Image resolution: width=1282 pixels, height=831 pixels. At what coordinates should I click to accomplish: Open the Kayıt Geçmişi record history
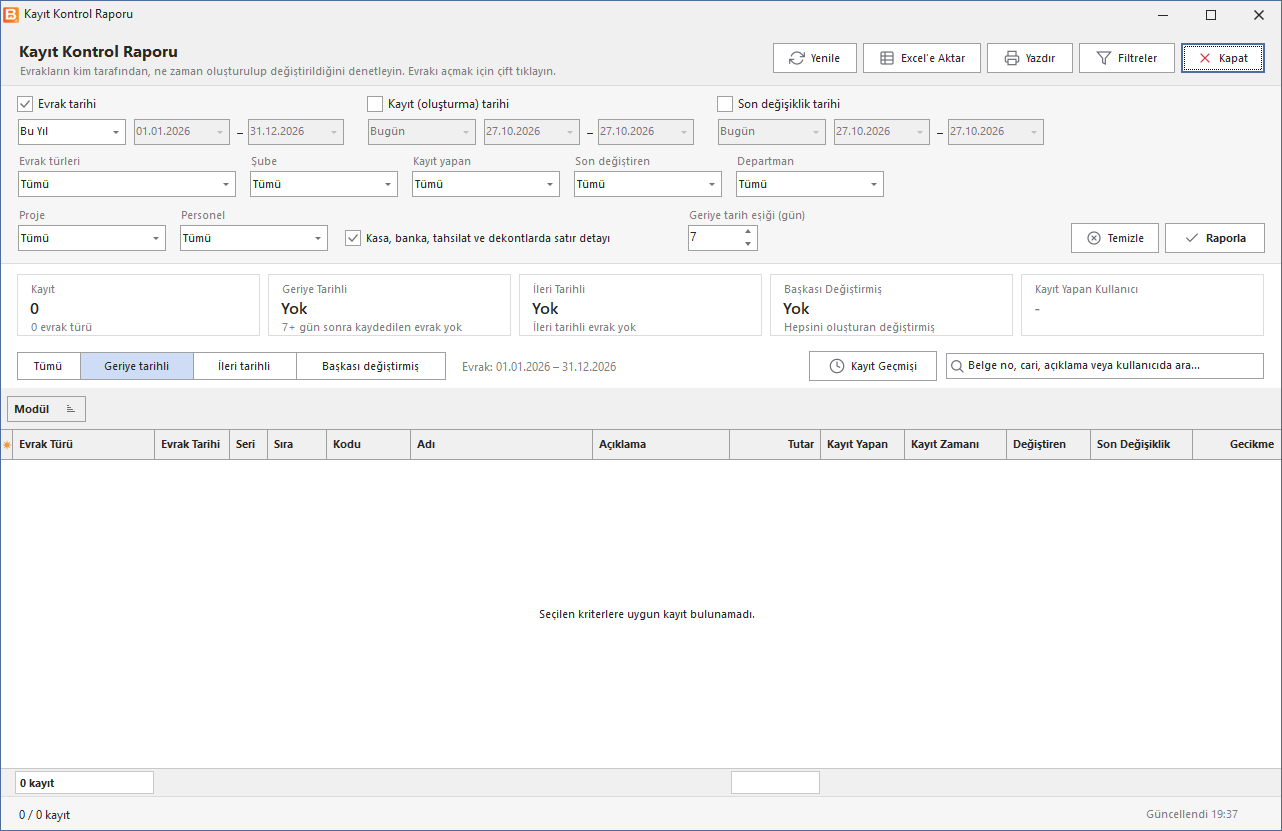tap(873, 366)
